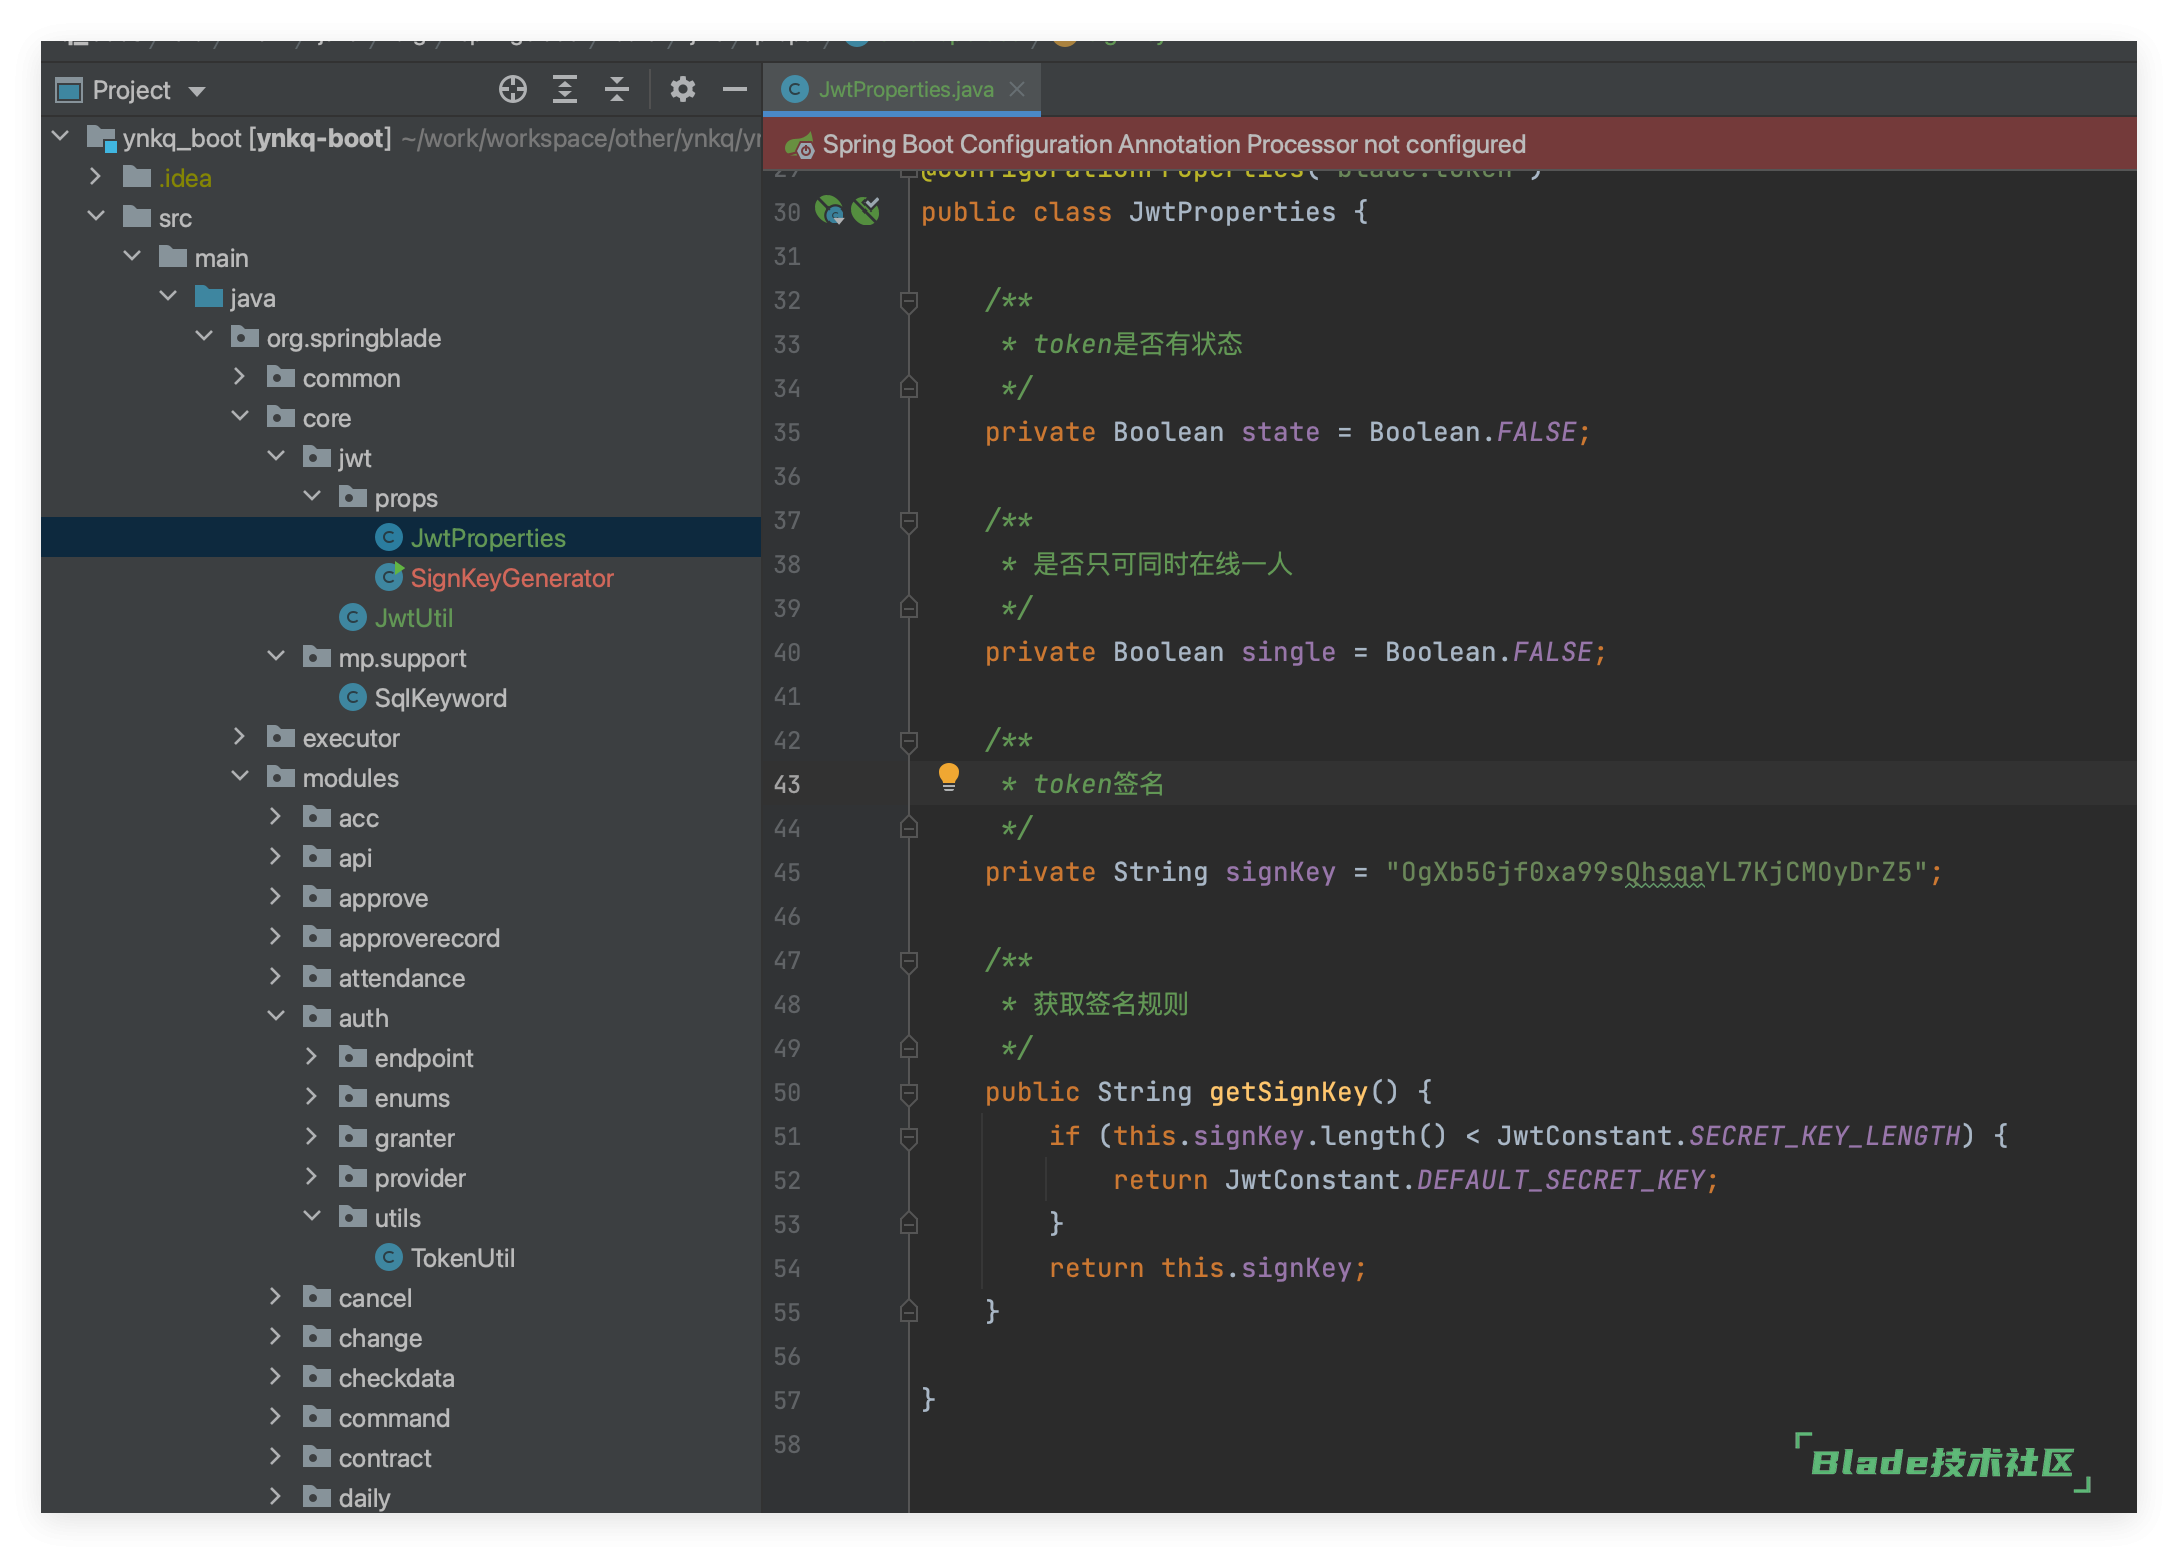This screenshot has height=1554, width=2178.
Task: Fold the javadoc comment starting at line 47
Action: [909, 961]
